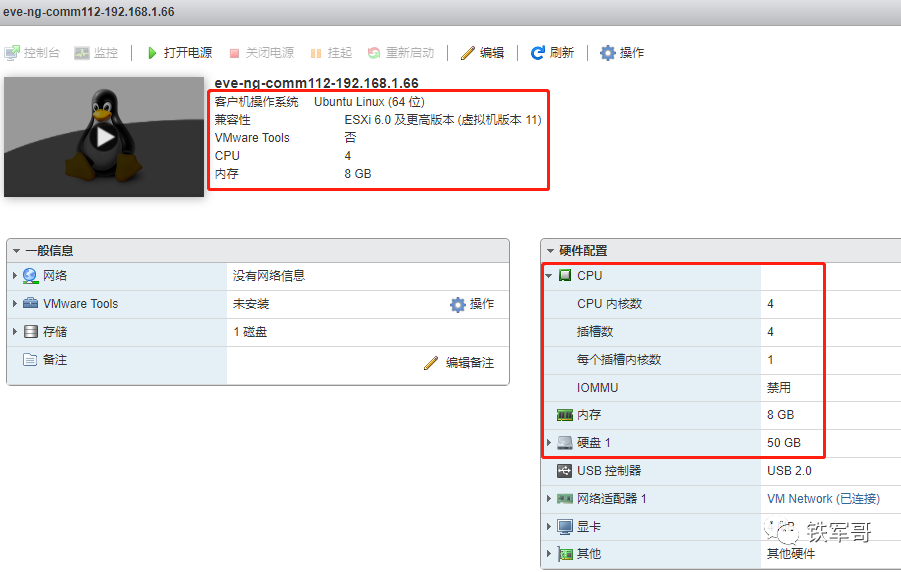Power on VM with 打开电源
901x572 pixels.
pyautogui.click(x=179, y=53)
